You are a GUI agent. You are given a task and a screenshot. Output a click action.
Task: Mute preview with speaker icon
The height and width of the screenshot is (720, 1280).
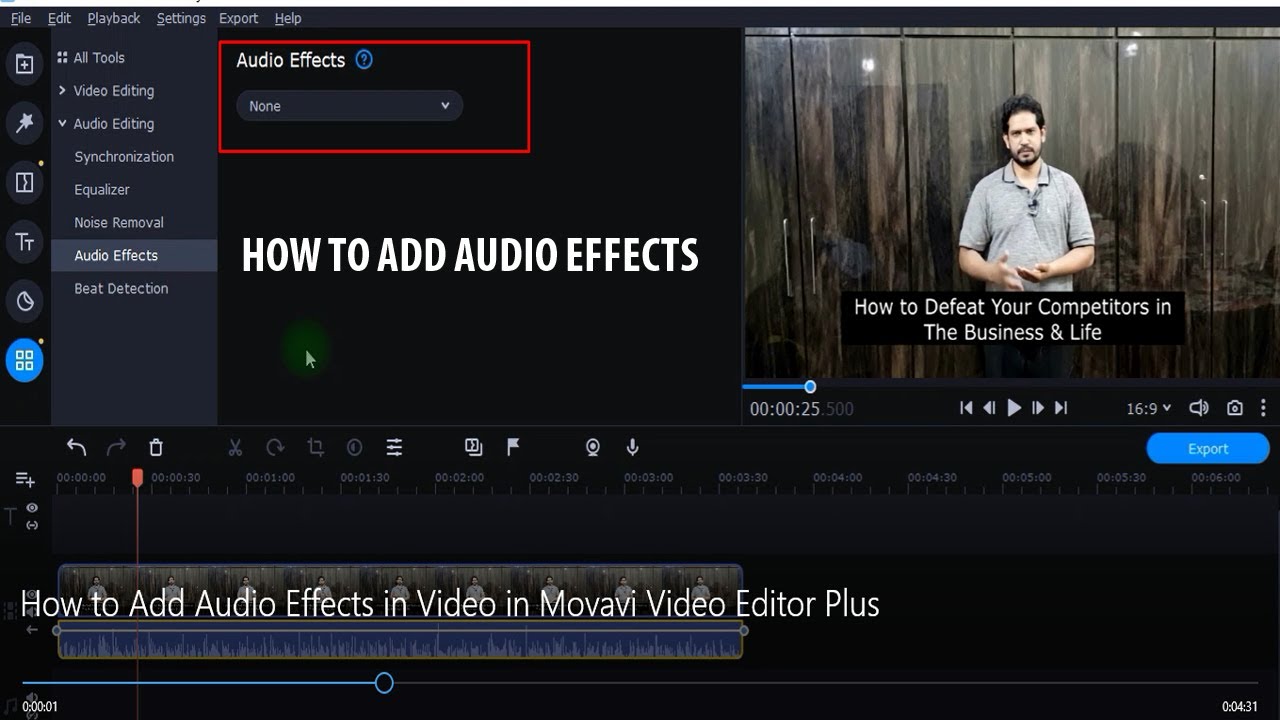(x=1198, y=408)
